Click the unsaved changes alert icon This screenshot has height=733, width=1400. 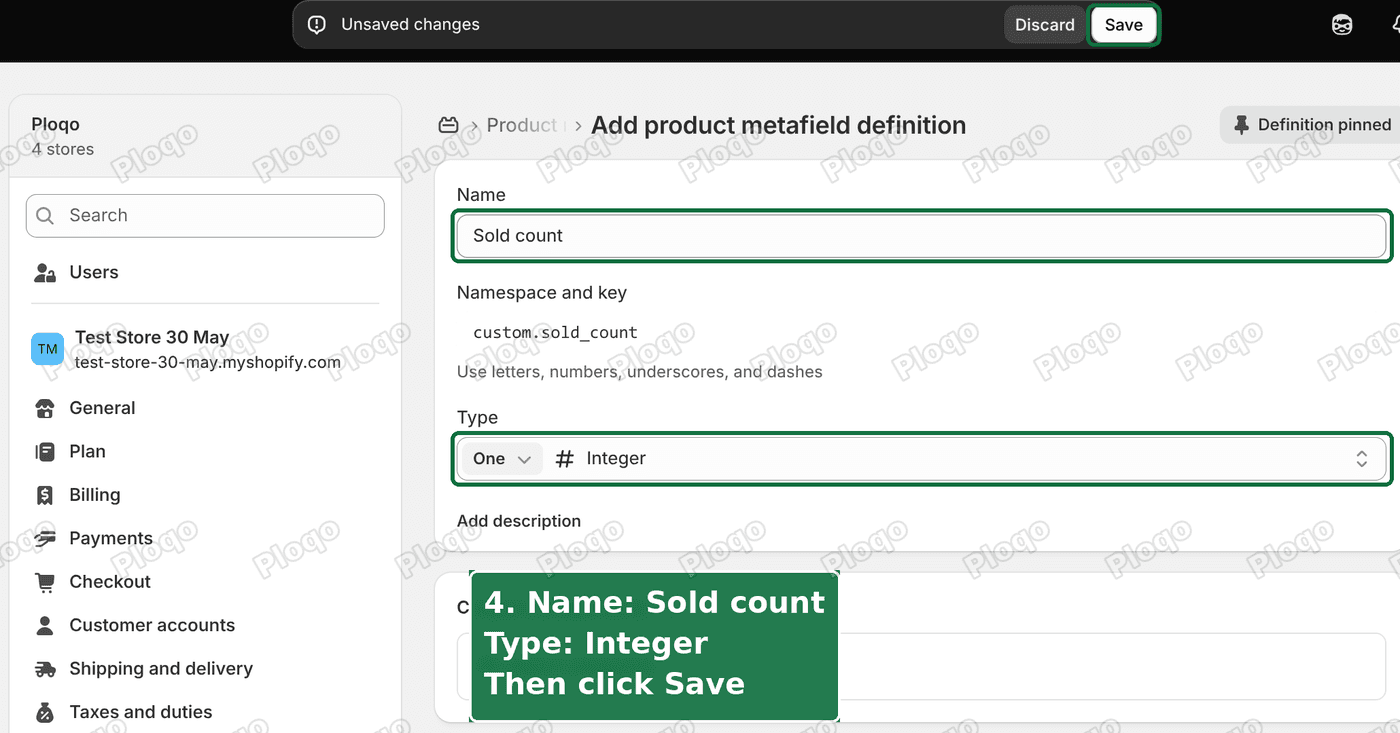[x=317, y=25]
